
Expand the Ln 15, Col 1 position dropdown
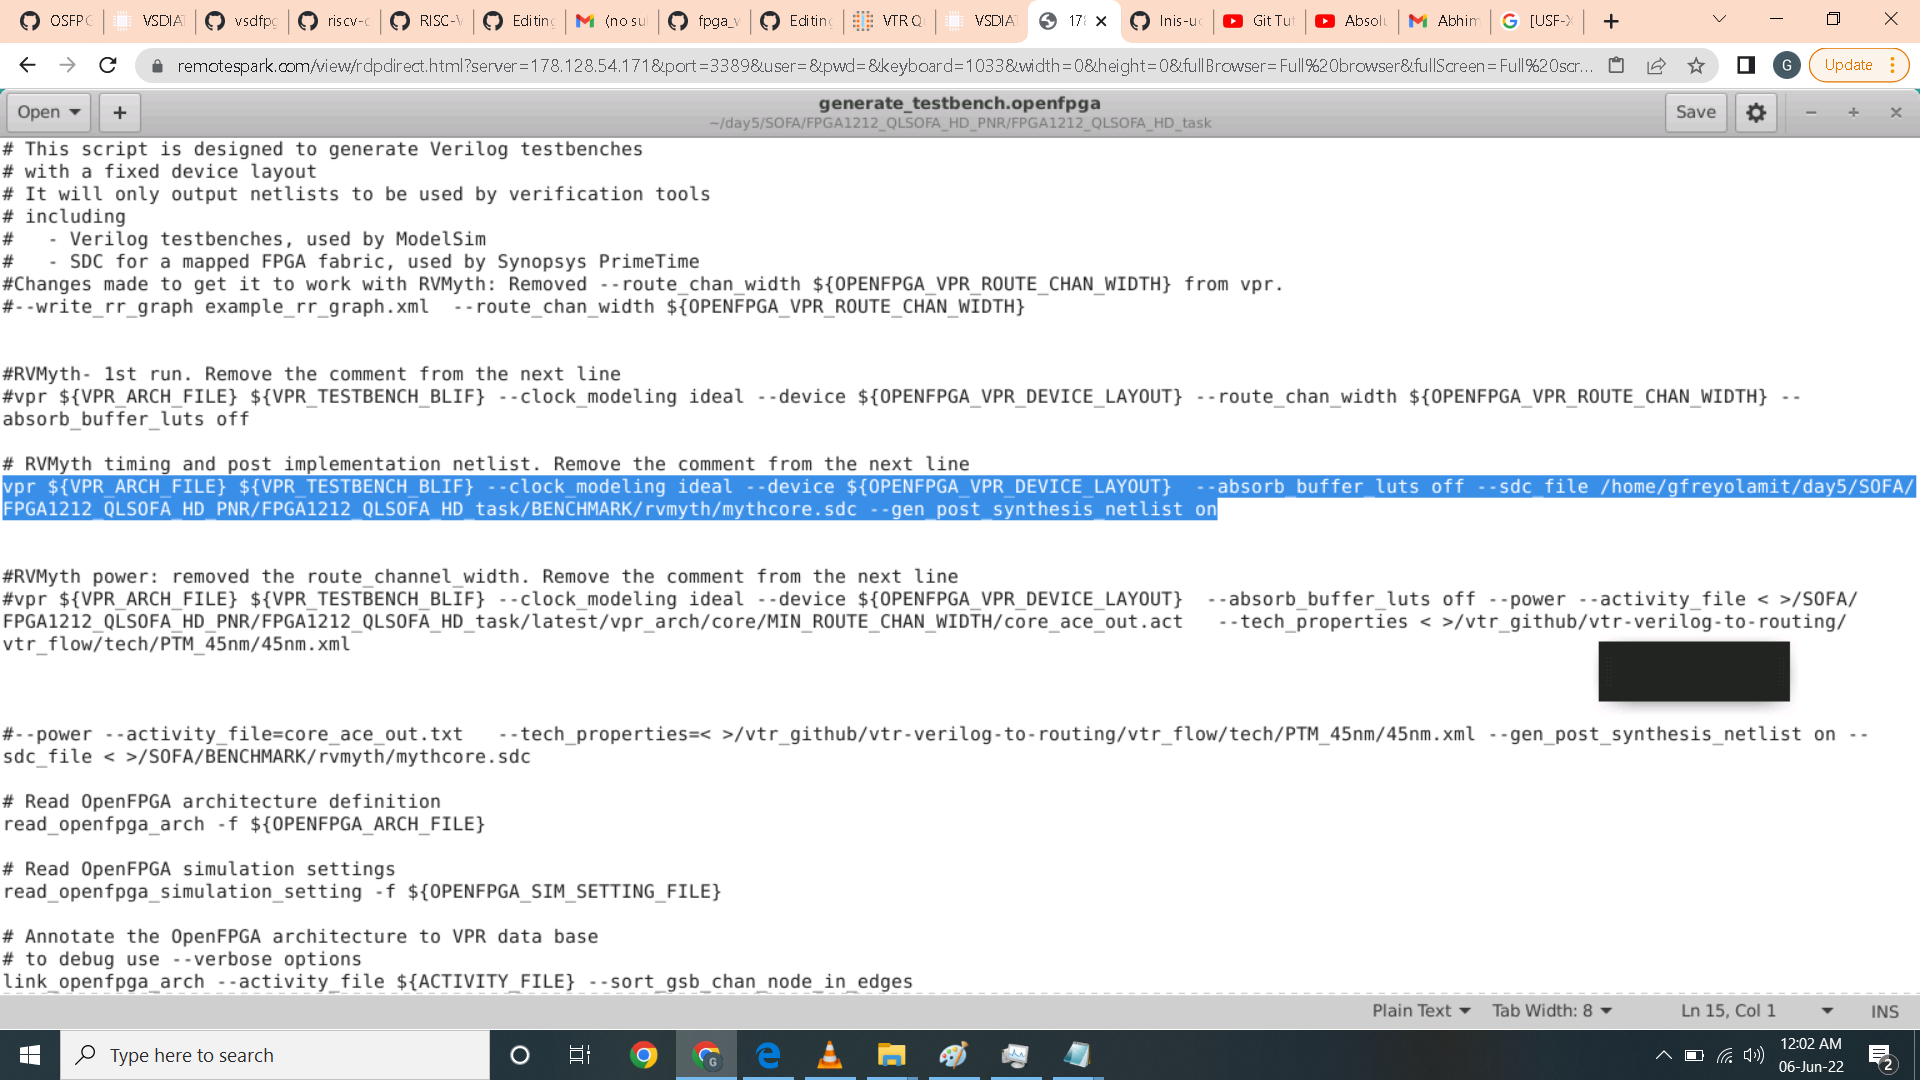click(x=1757, y=1011)
